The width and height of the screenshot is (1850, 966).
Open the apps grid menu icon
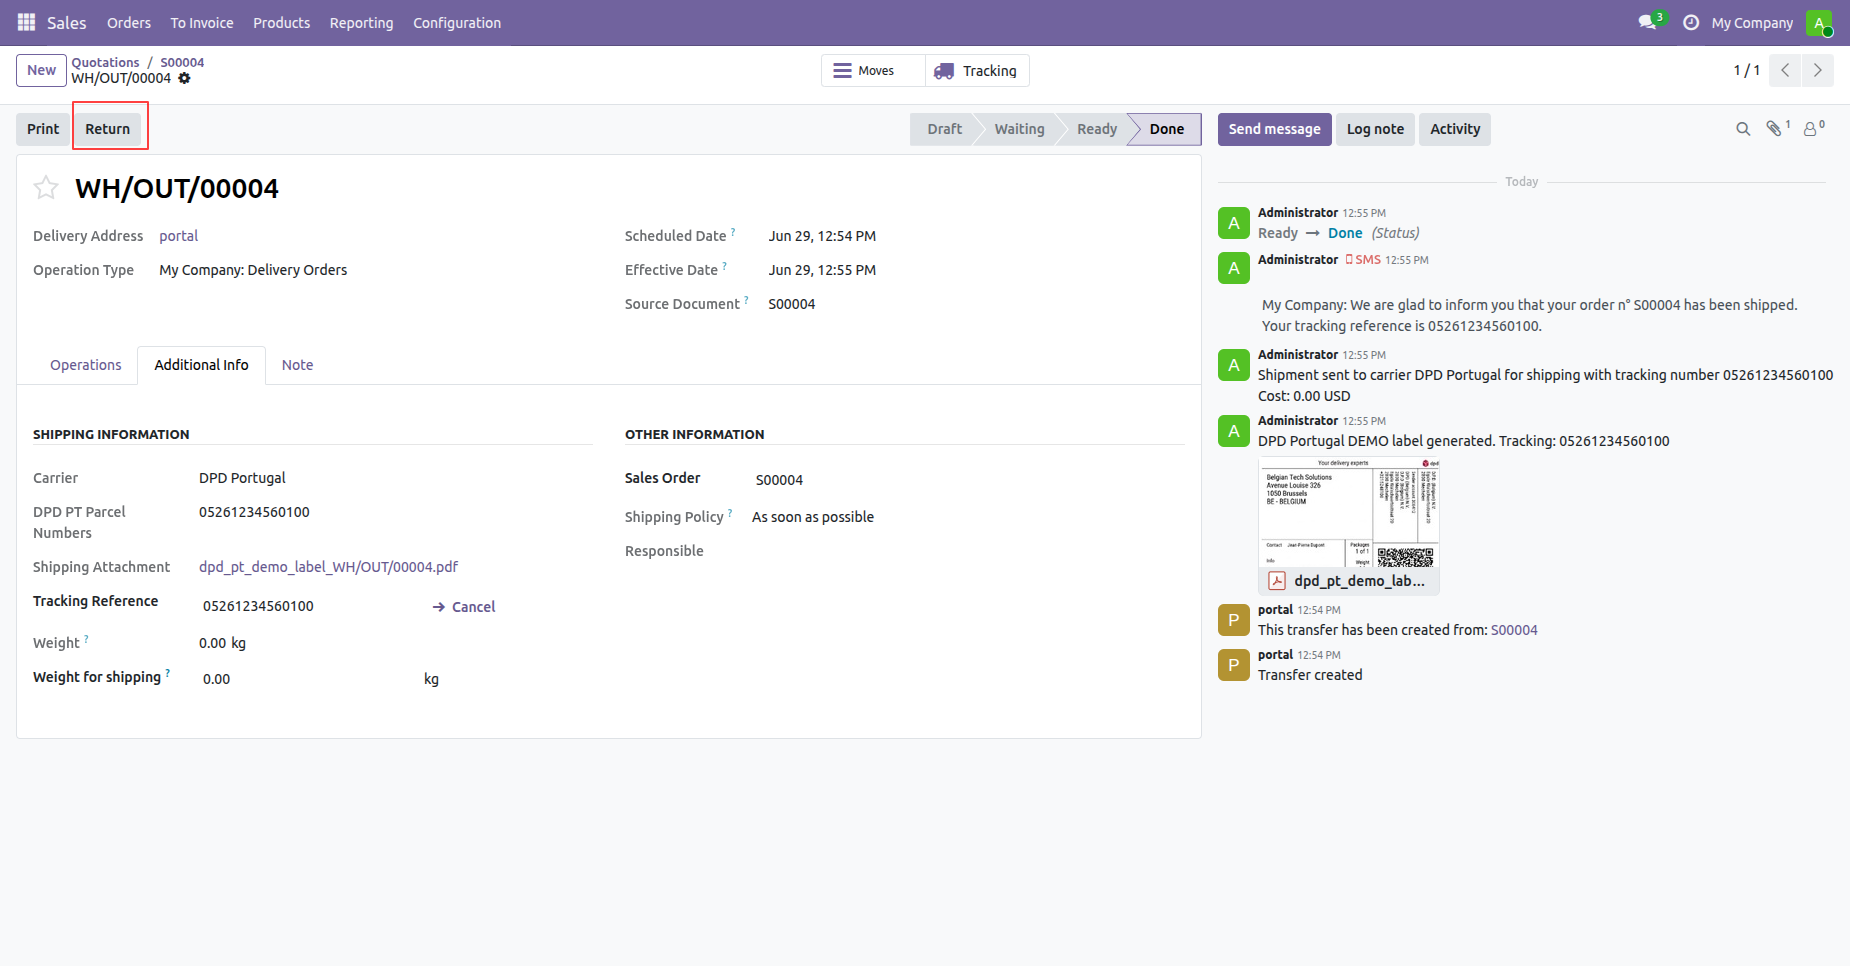[27, 22]
